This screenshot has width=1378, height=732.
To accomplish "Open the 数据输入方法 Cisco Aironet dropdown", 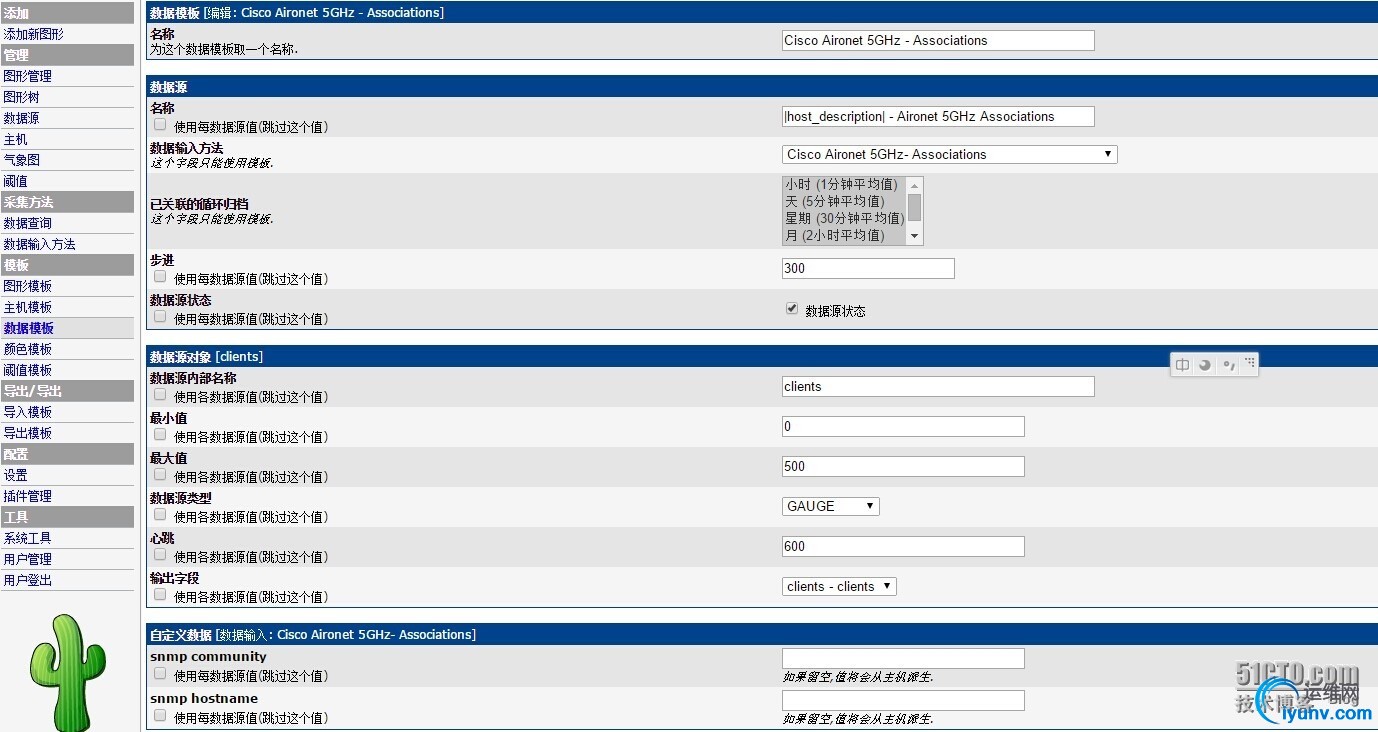I will (950, 154).
